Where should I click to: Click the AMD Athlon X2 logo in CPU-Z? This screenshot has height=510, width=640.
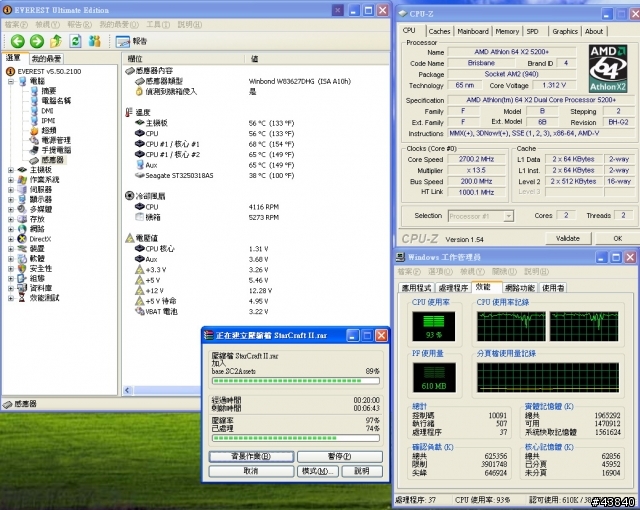point(608,69)
